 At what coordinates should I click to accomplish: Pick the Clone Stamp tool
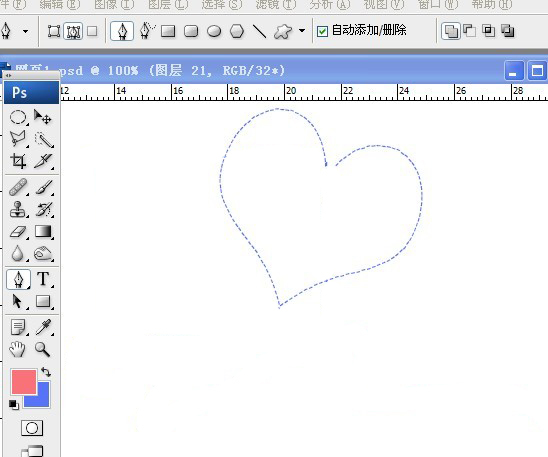[18, 210]
